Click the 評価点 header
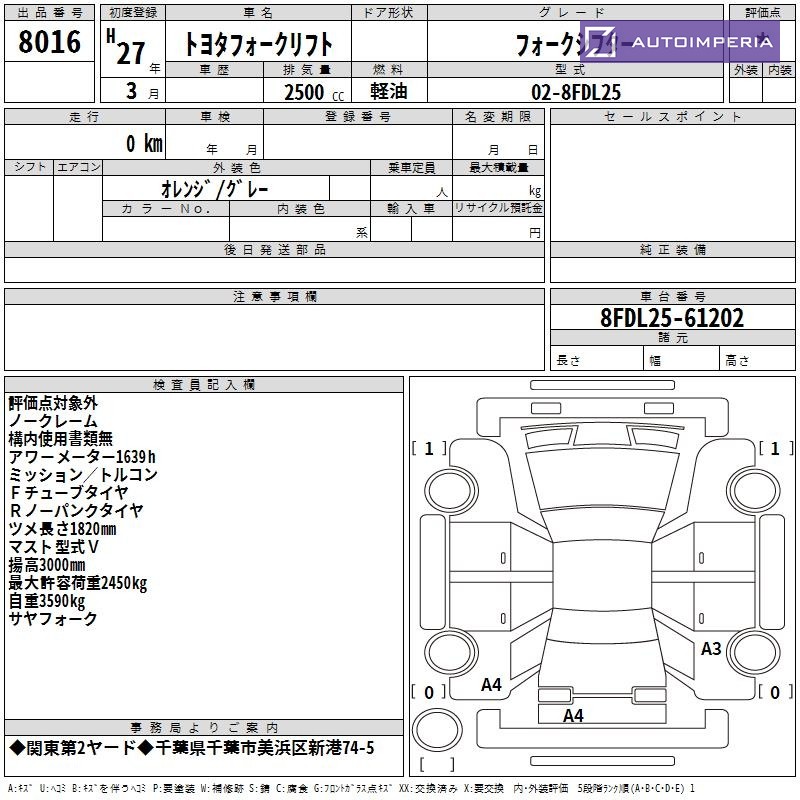This screenshot has width=800, height=800. pos(762,13)
